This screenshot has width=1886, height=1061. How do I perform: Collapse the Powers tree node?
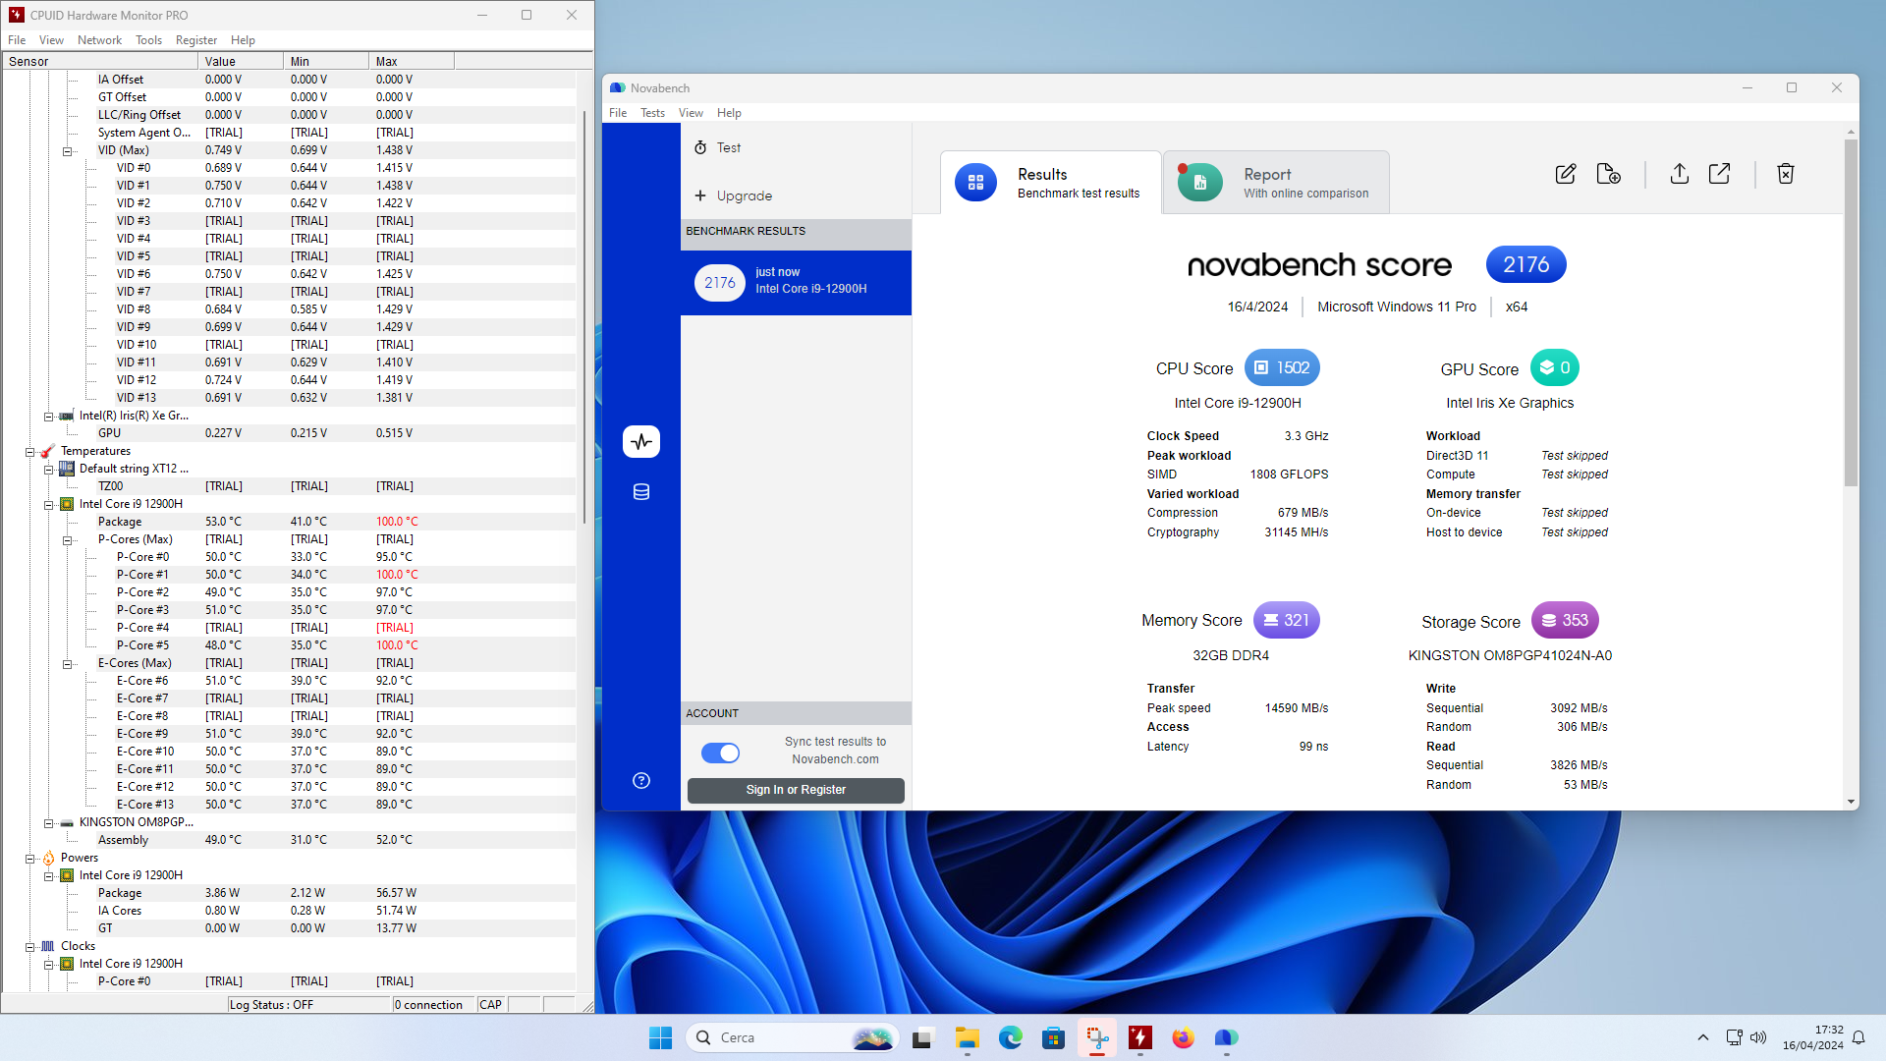point(30,858)
